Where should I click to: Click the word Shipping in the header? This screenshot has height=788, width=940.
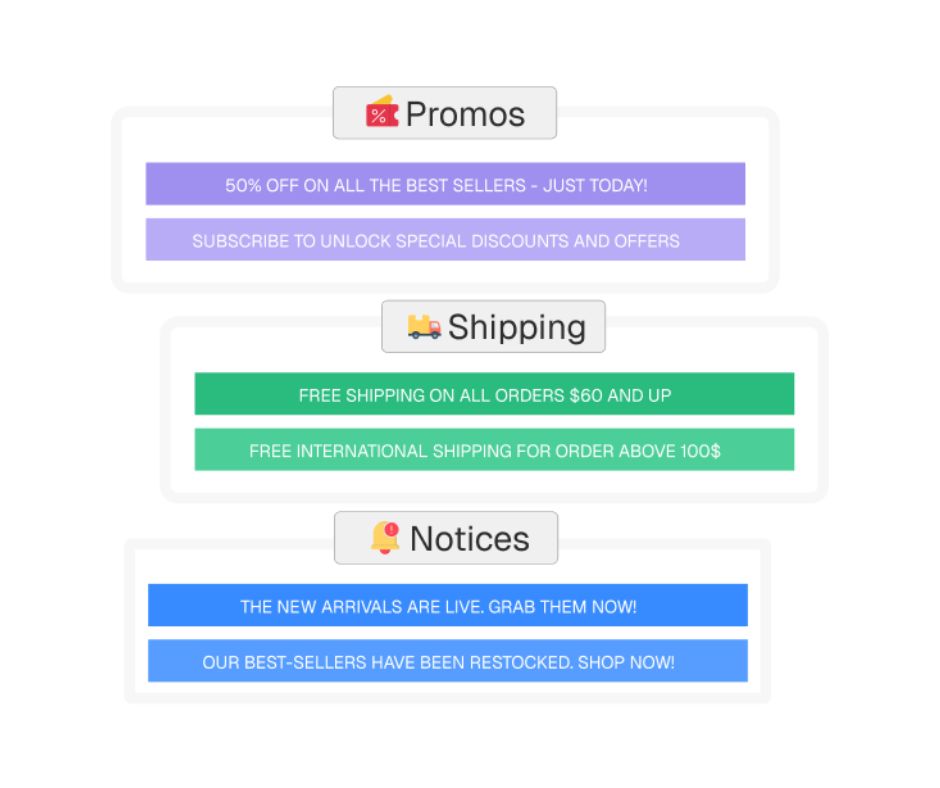(x=517, y=328)
